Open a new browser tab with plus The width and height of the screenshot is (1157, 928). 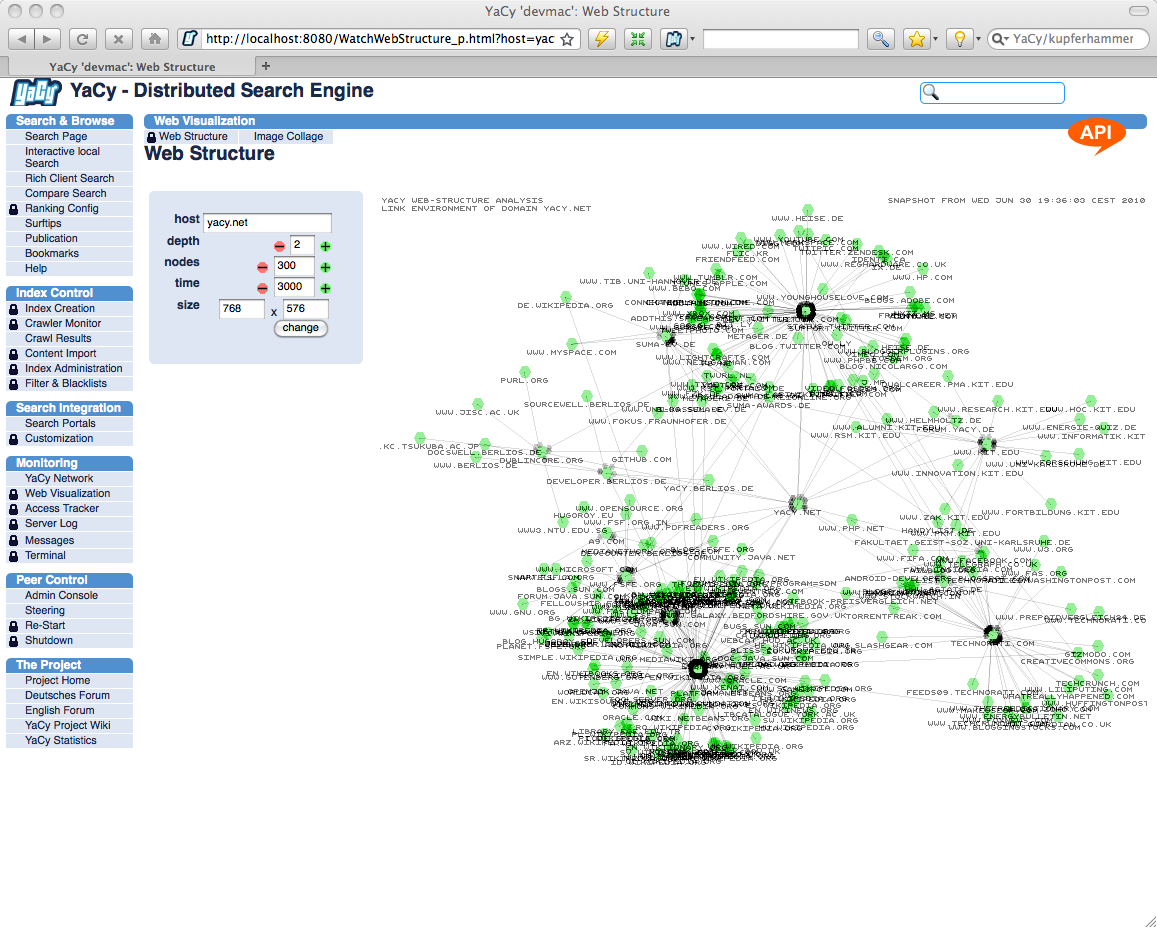click(265, 66)
